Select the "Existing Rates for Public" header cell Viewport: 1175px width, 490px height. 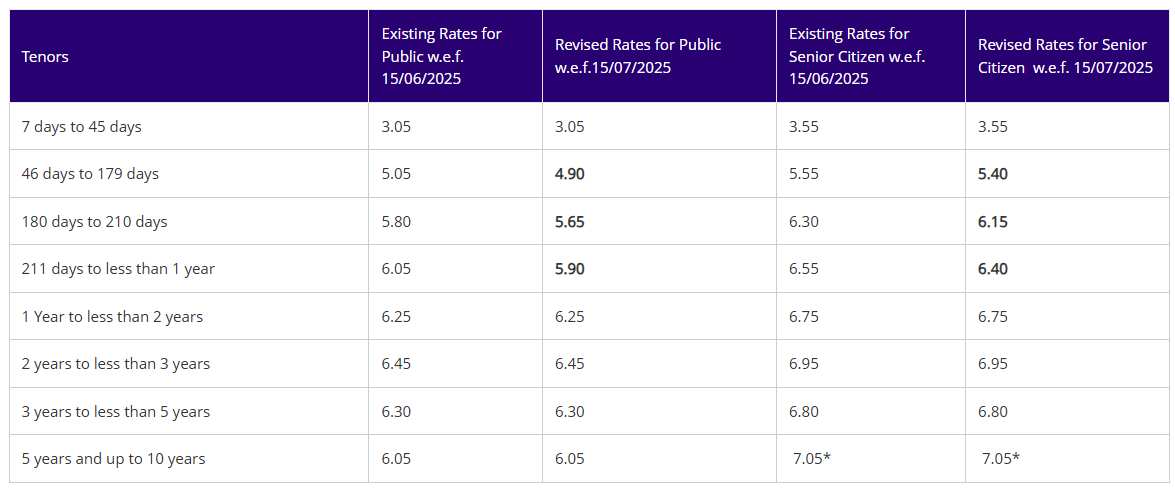(x=442, y=56)
